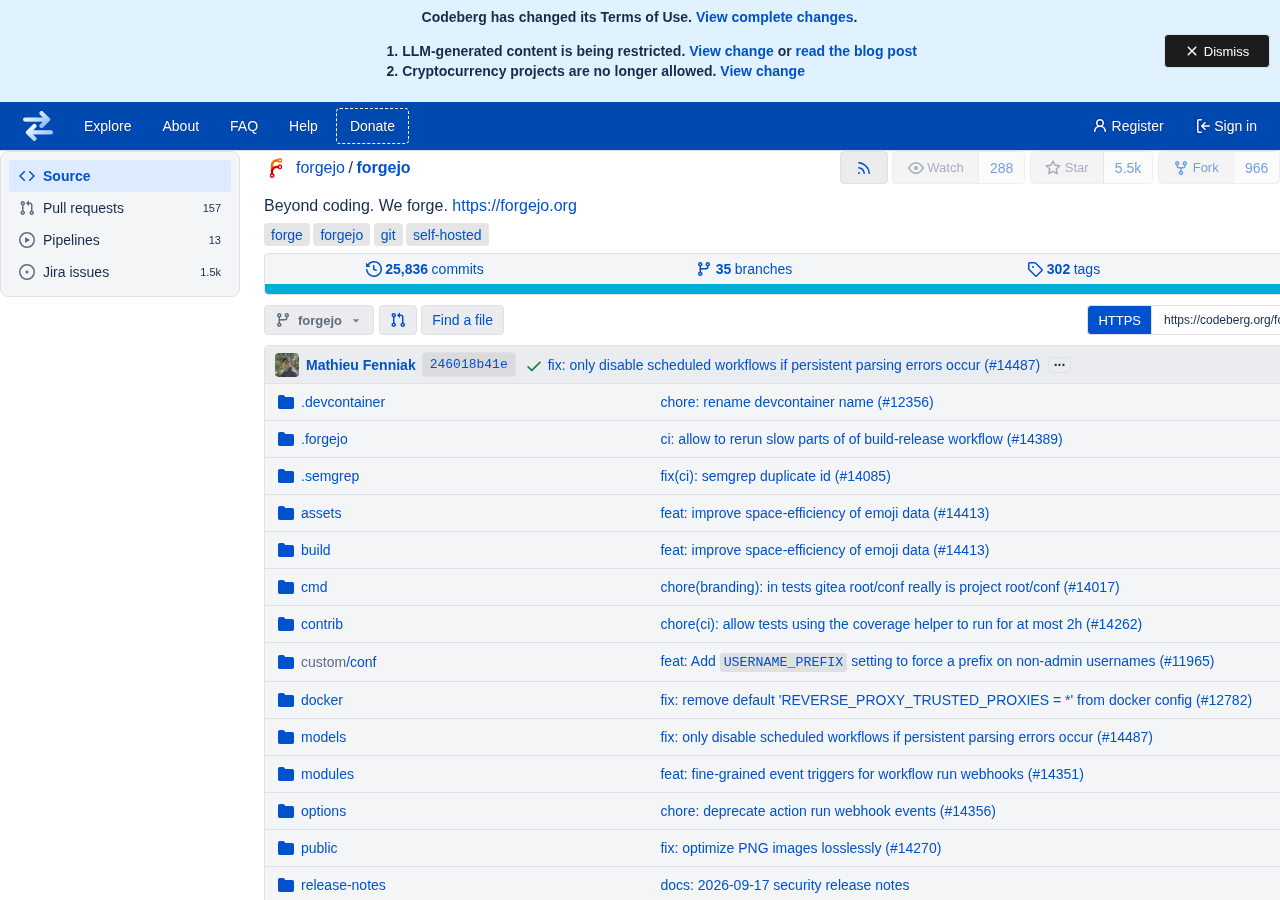Open 35 branches list
The height and width of the screenshot is (900, 1280).
[744, 269]
